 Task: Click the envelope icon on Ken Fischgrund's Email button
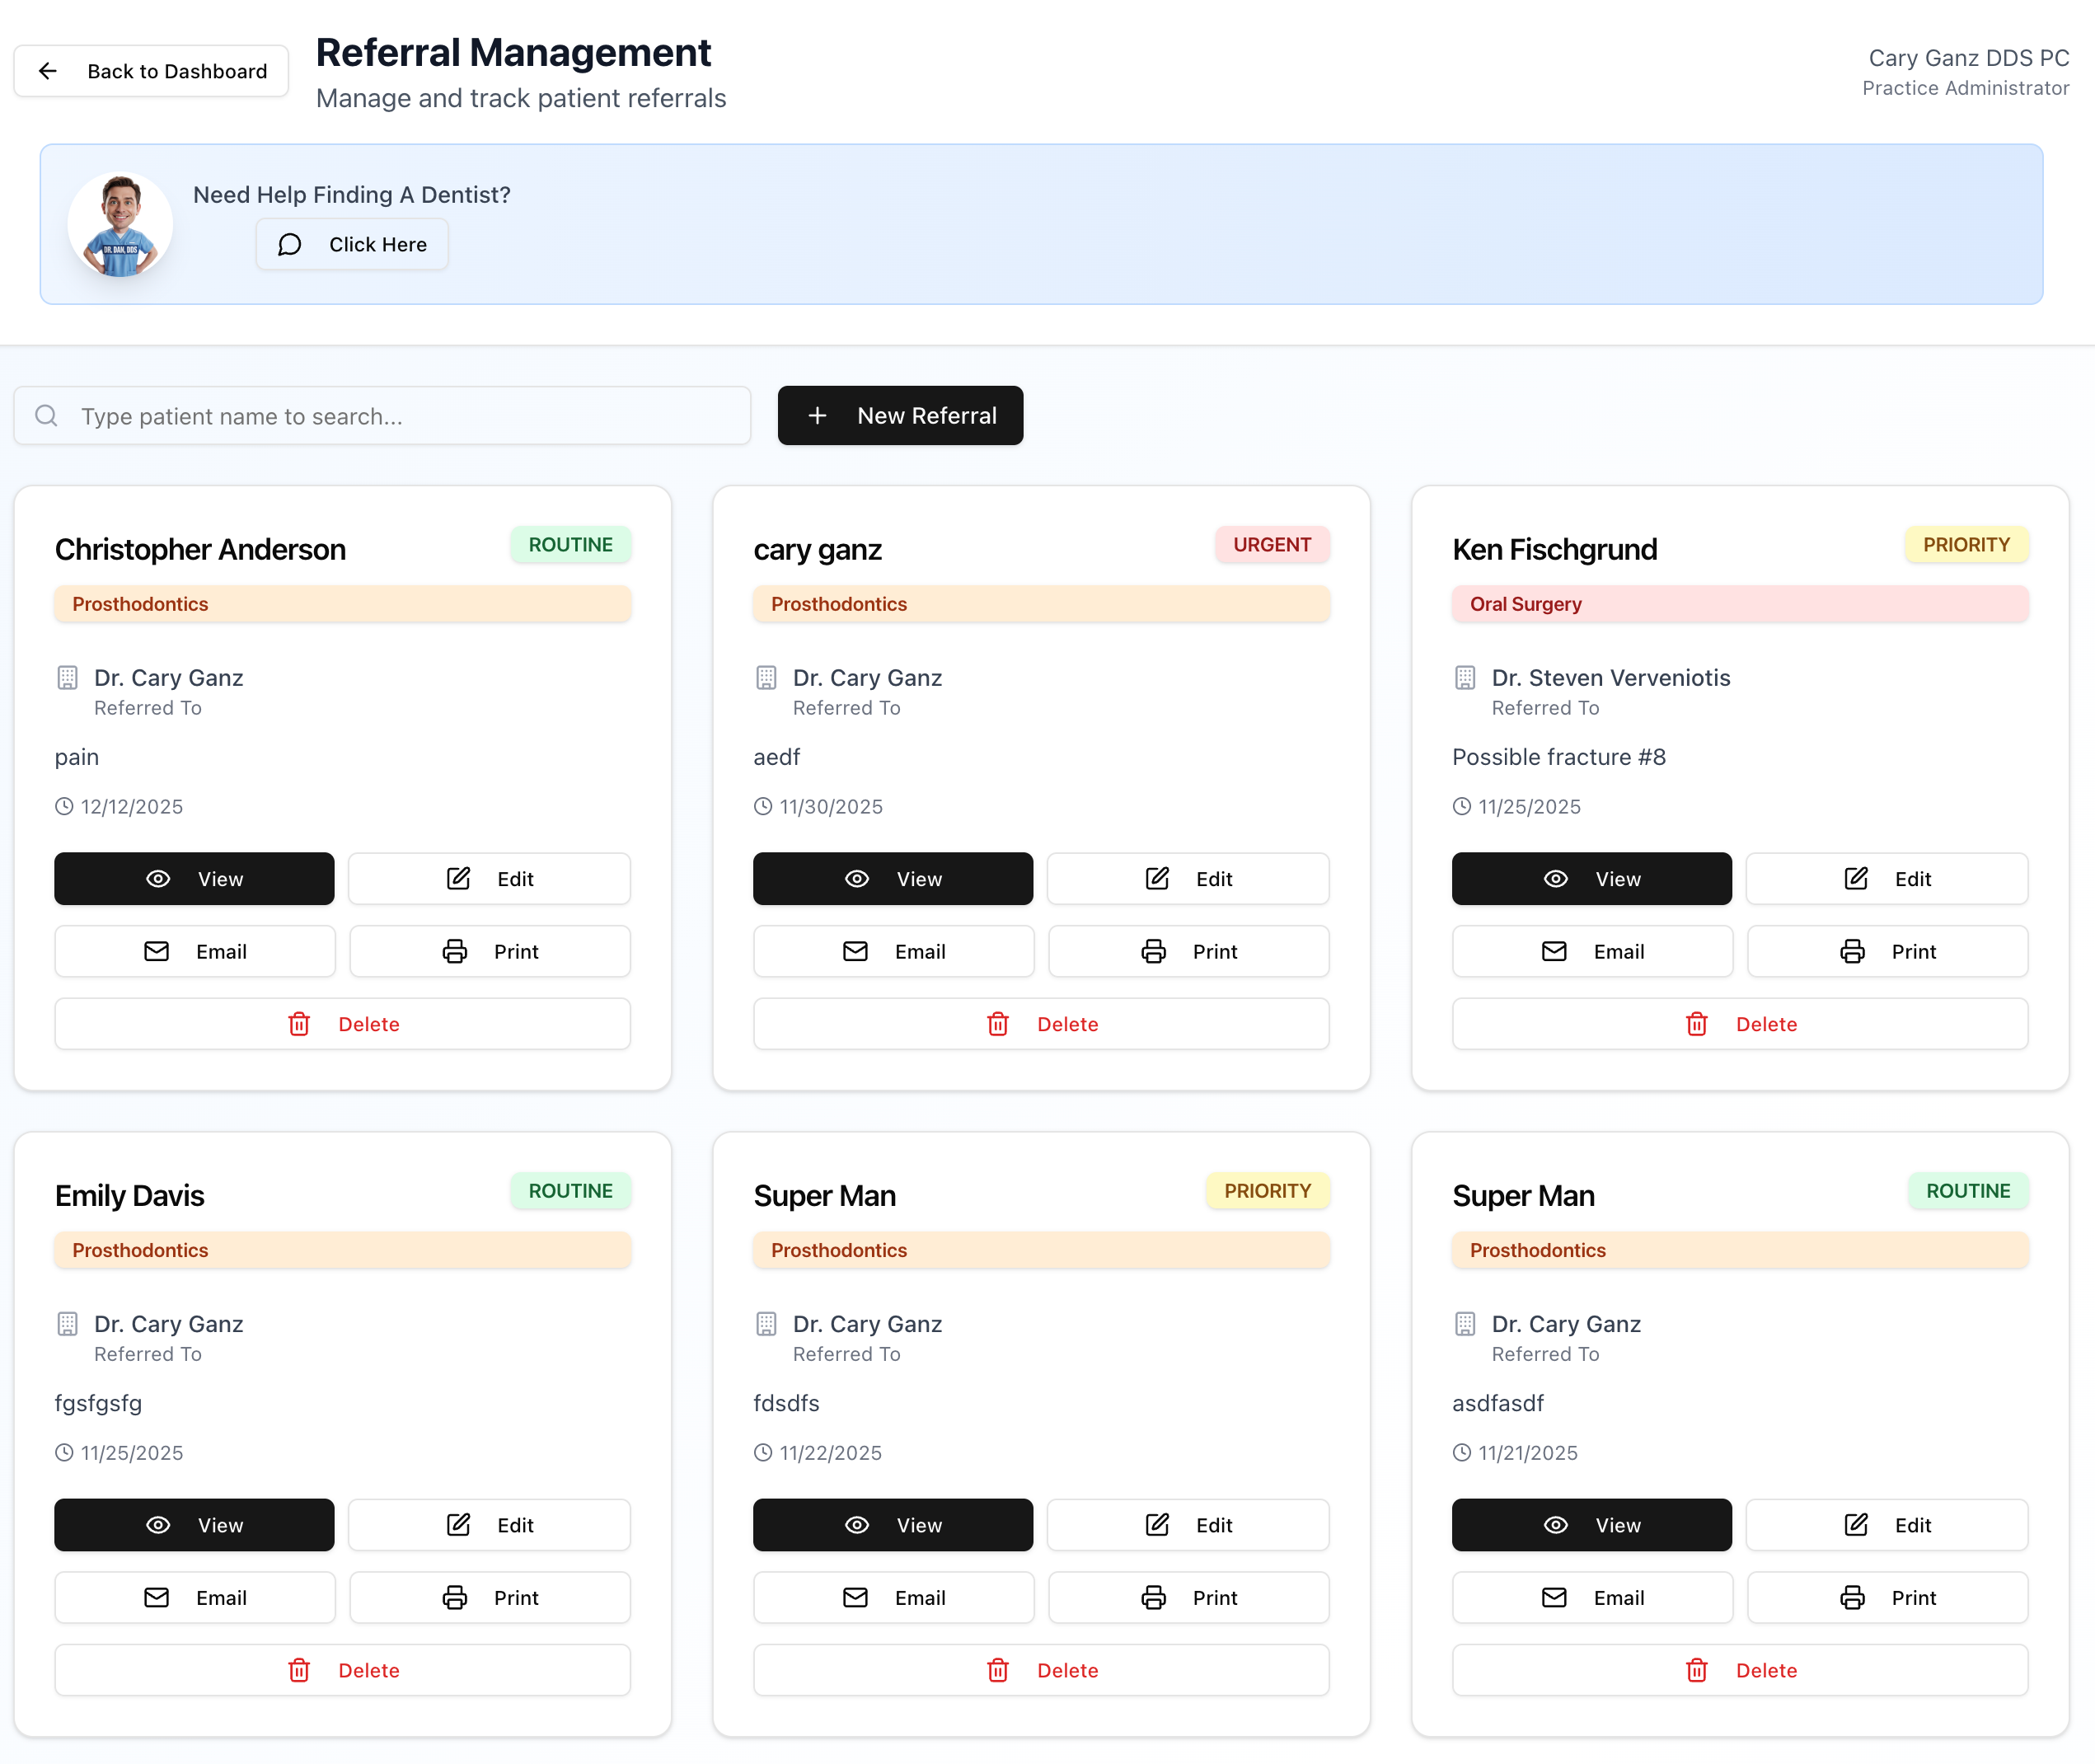pyautogui.click(x=1555, y=952)
